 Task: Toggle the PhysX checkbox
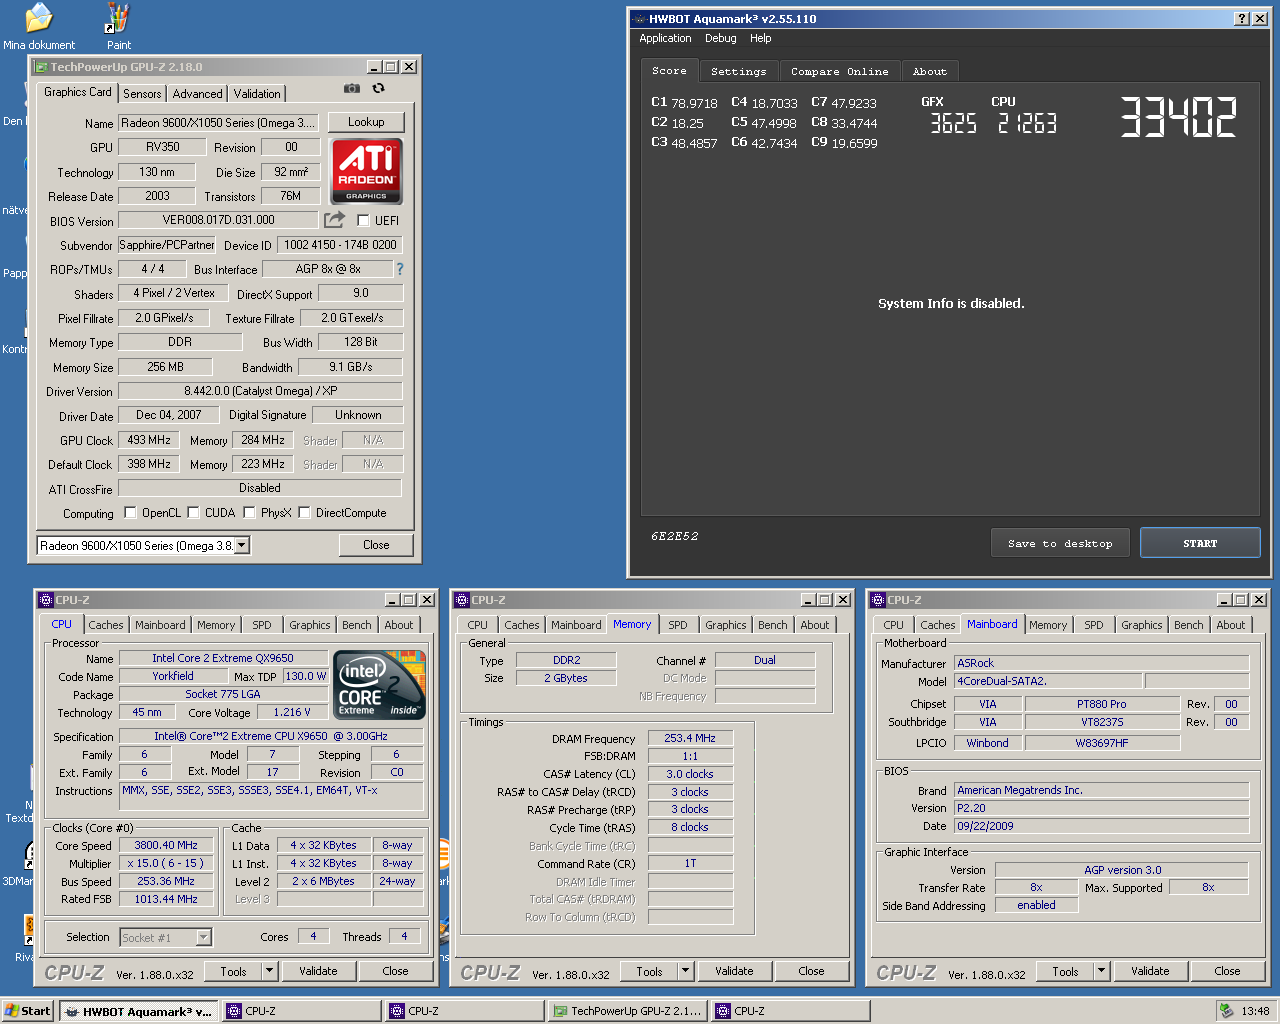click(x=249, y=513)
